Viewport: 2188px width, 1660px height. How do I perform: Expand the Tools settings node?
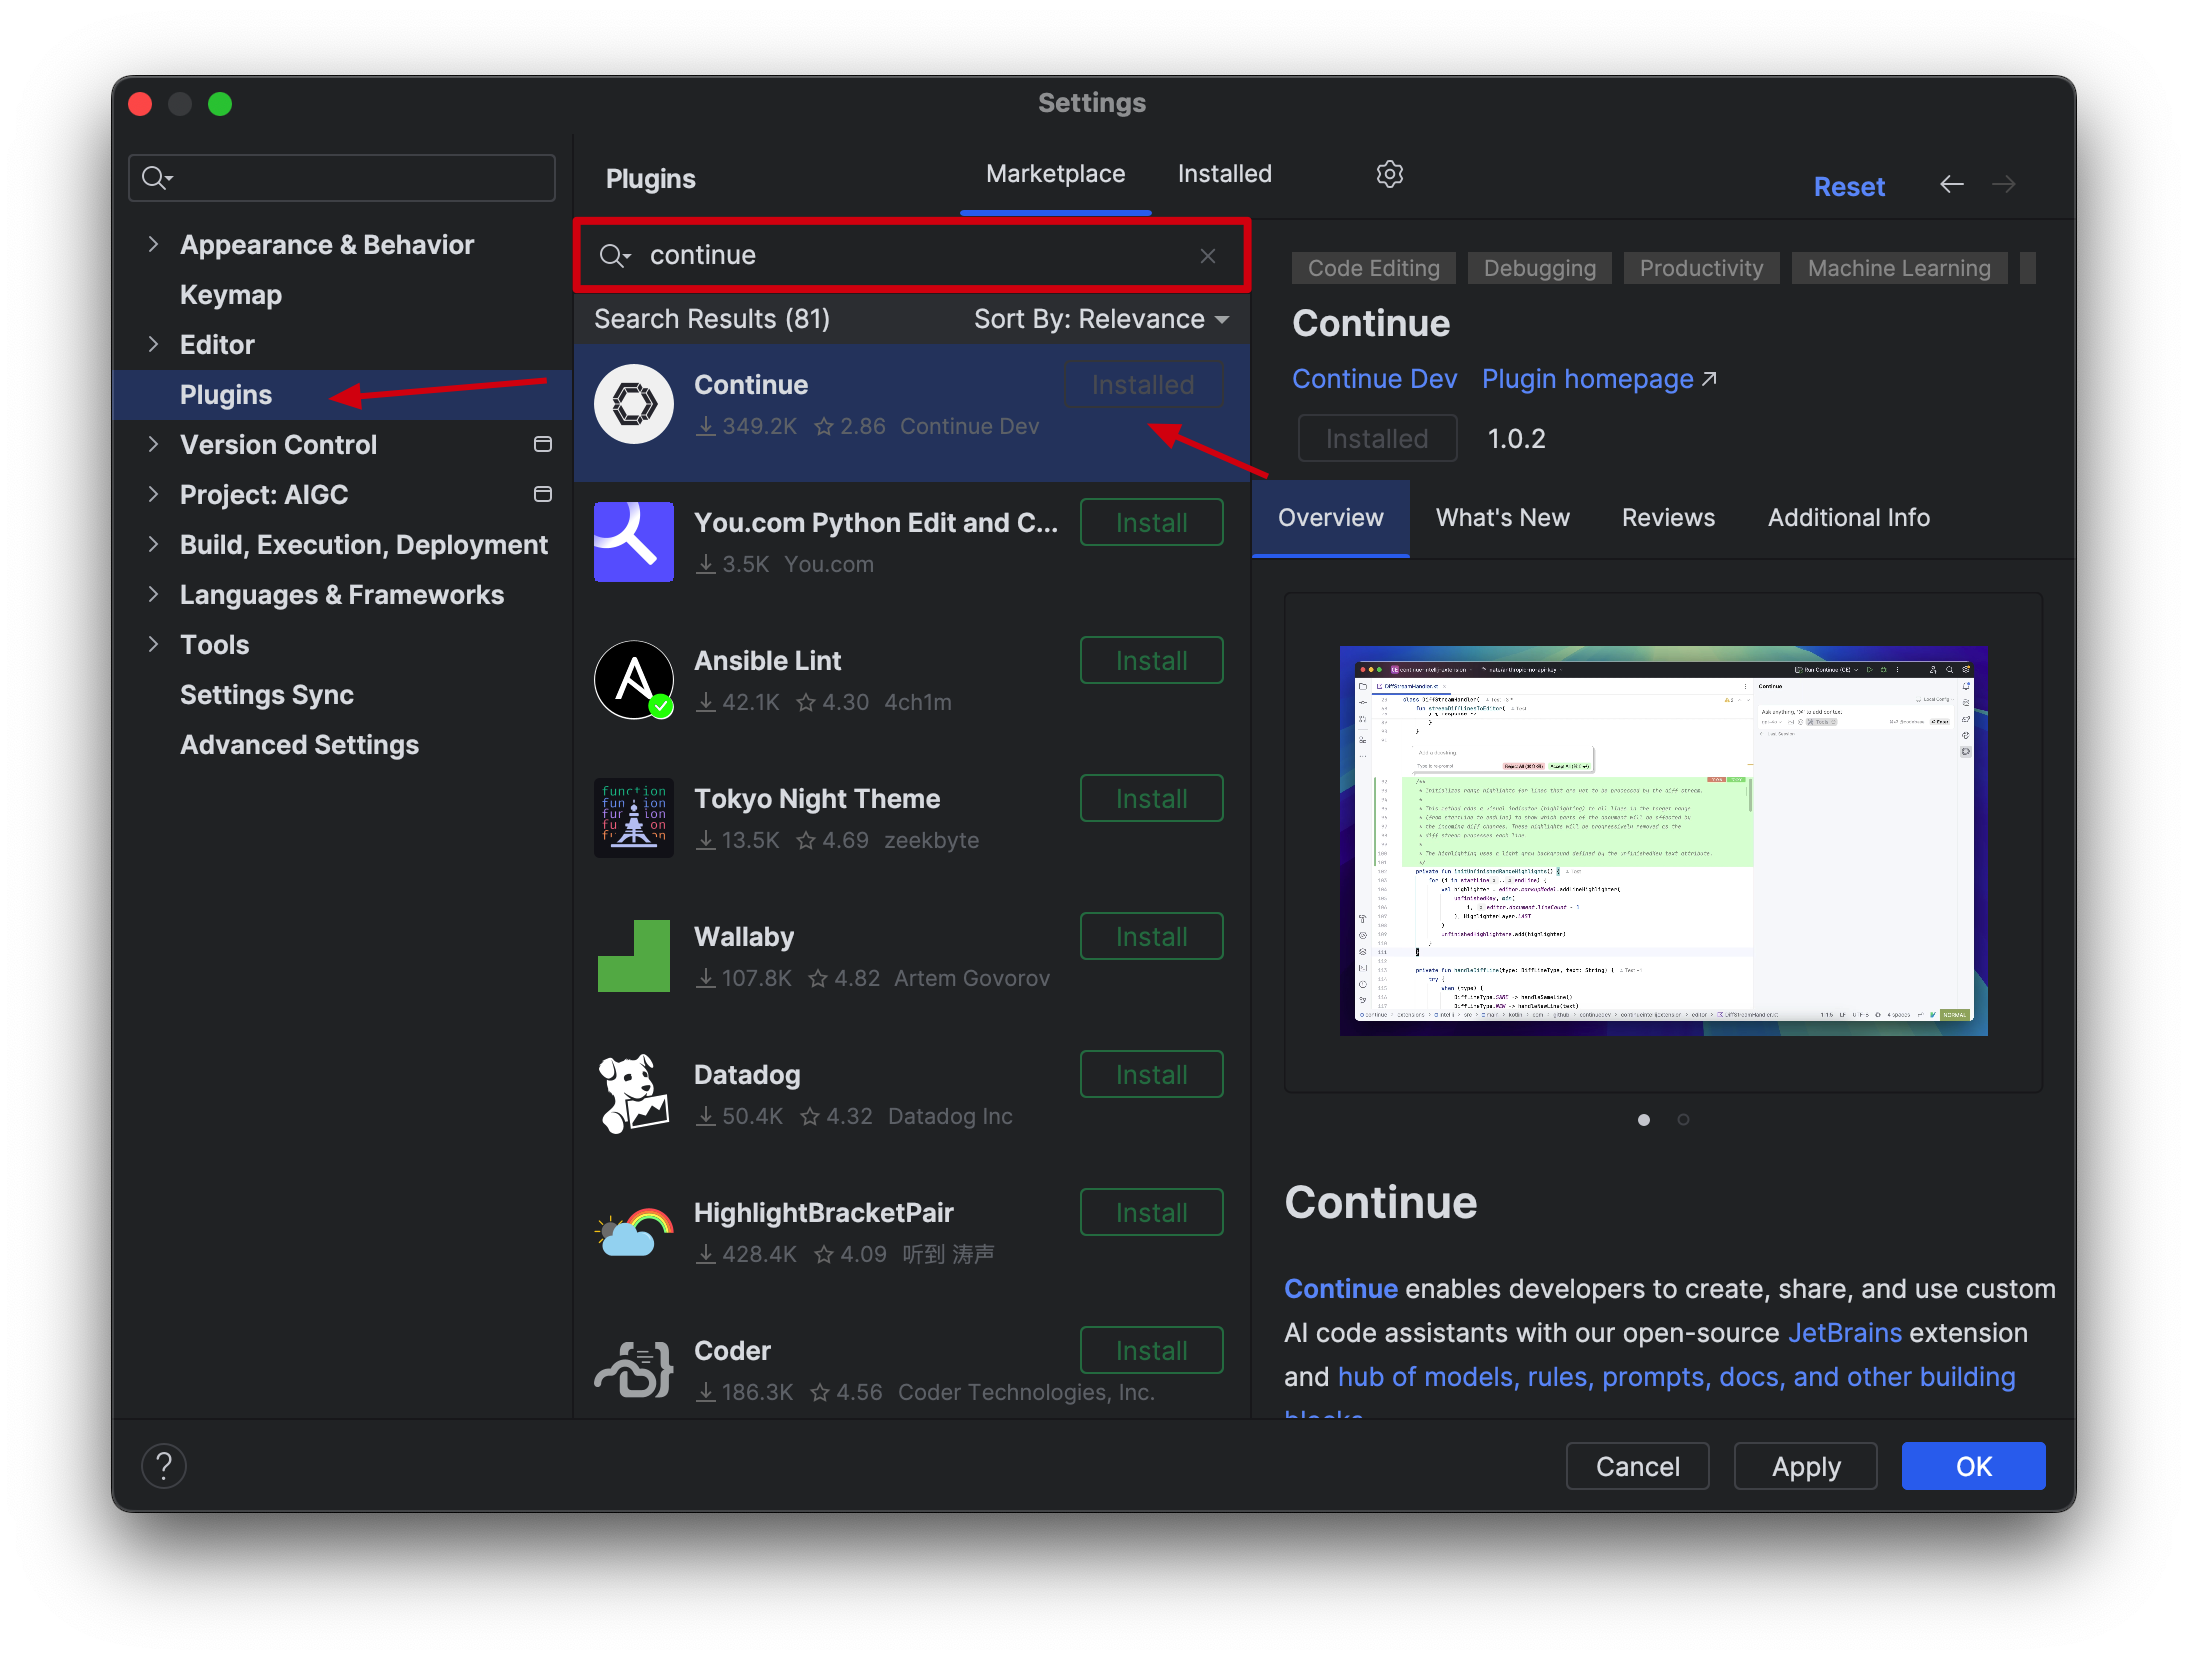coord(153,644)
